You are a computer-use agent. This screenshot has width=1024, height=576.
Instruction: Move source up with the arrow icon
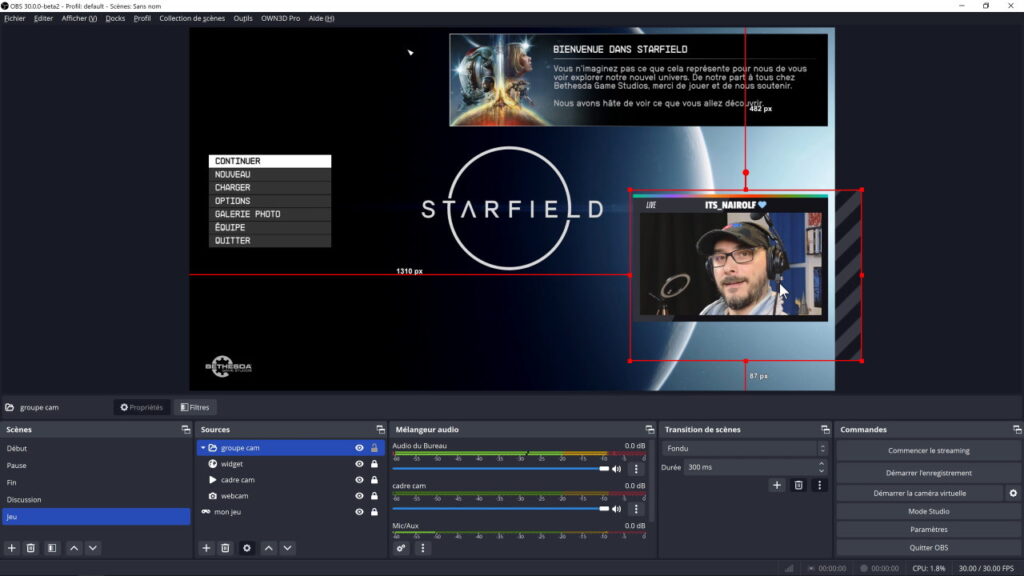pyautogui.click(x=268, y=547)
